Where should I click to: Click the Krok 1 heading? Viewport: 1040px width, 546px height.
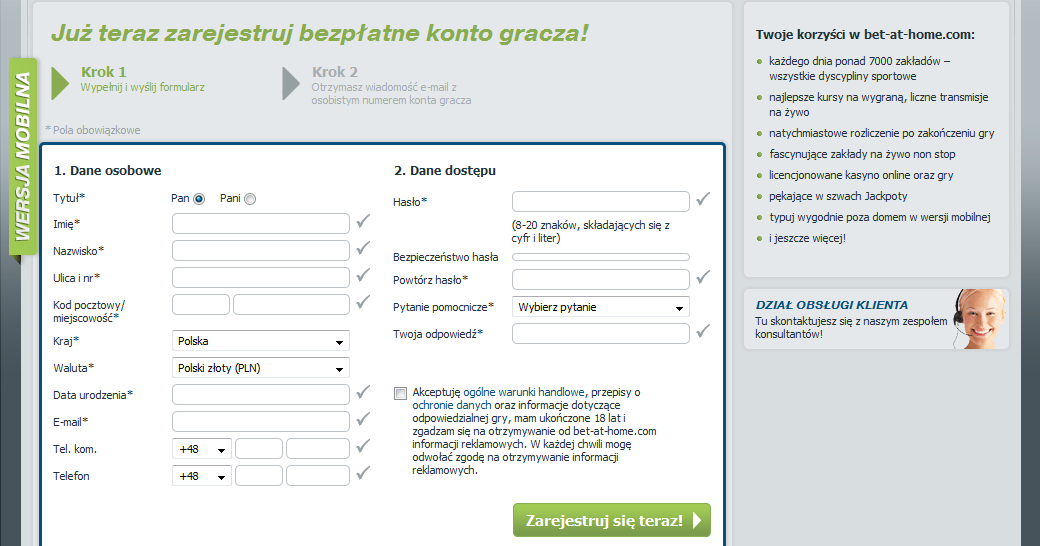pyautogui.click(x=103, y=72)
